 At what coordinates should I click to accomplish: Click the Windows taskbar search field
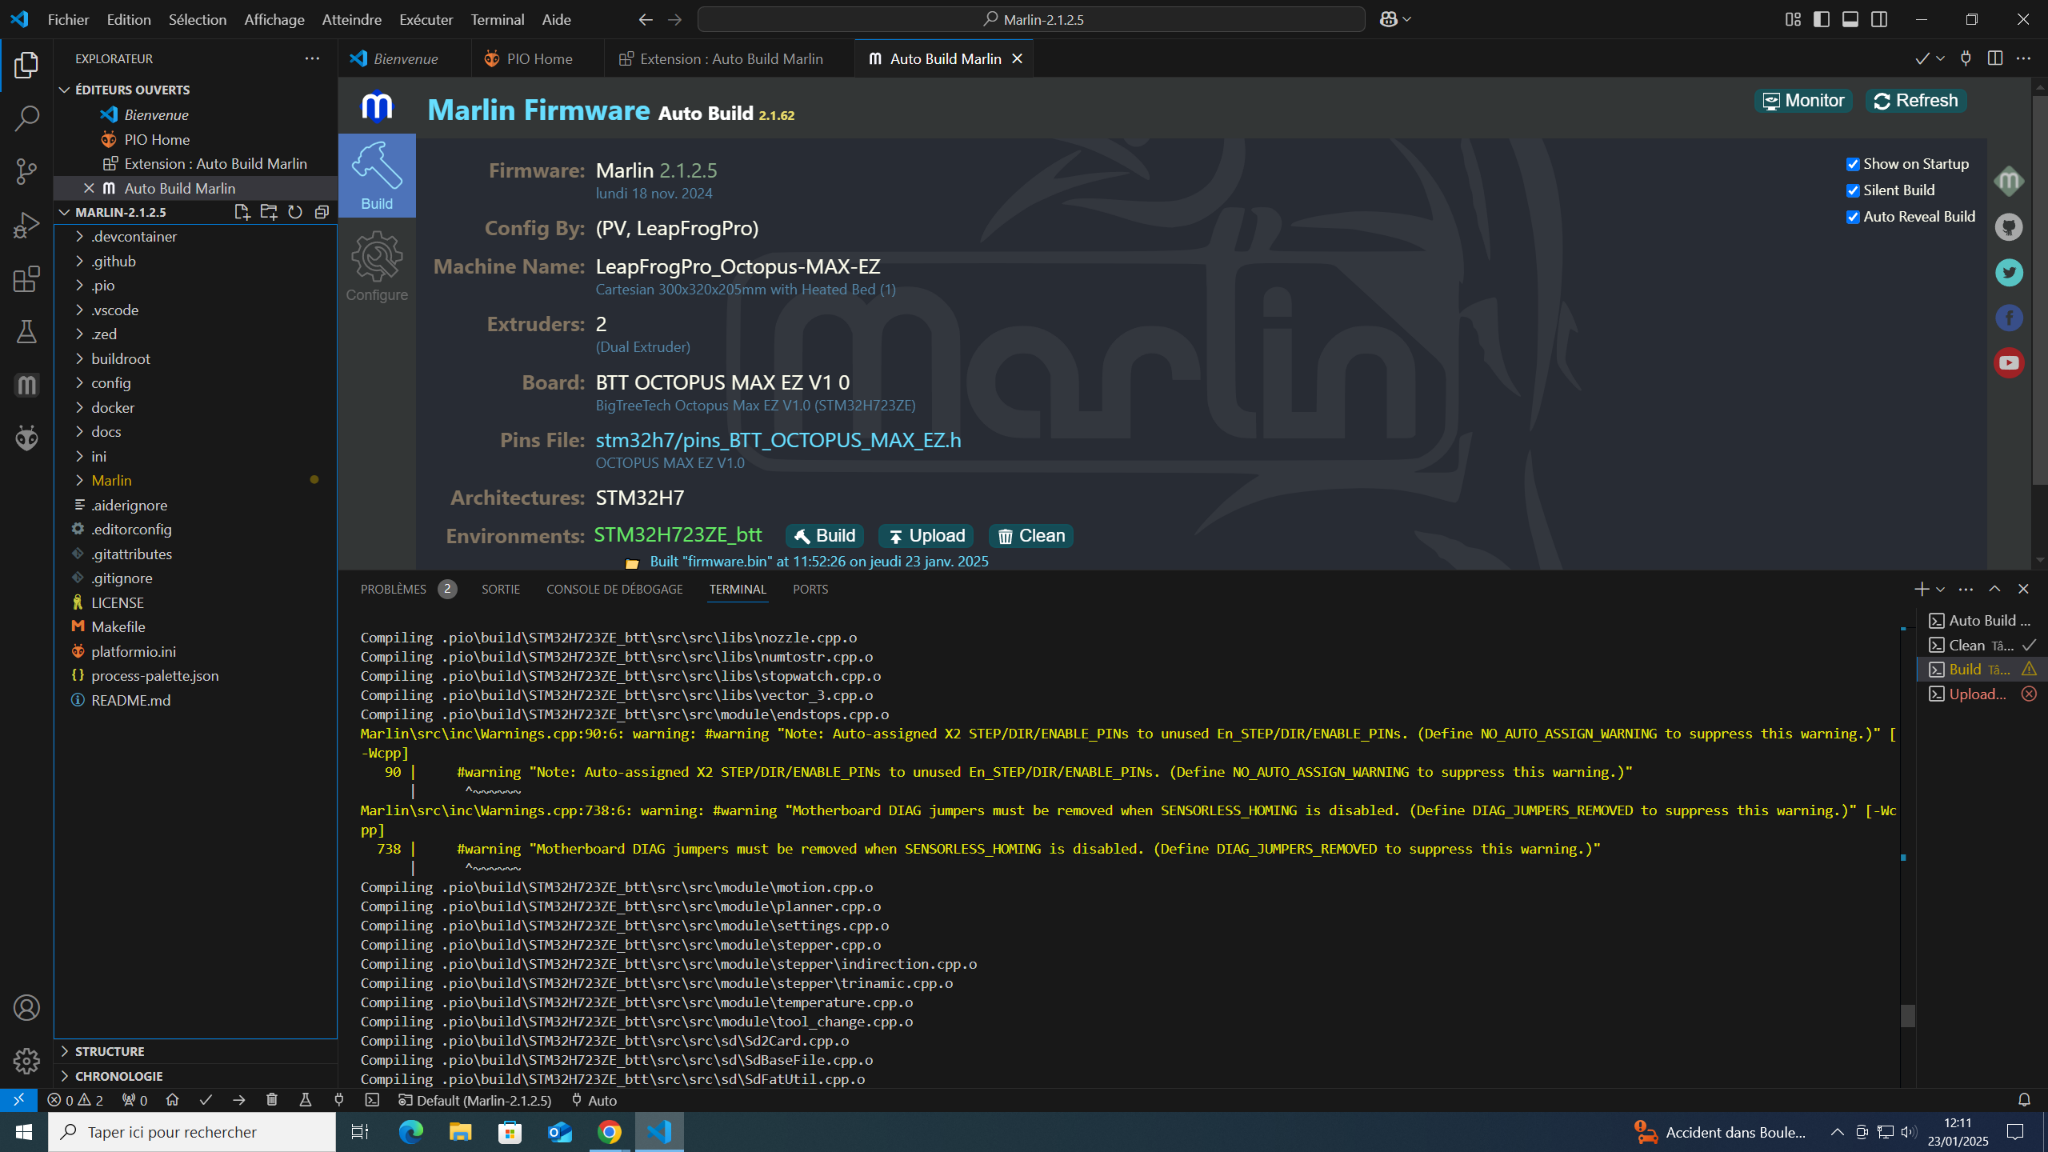(192, 1132)
